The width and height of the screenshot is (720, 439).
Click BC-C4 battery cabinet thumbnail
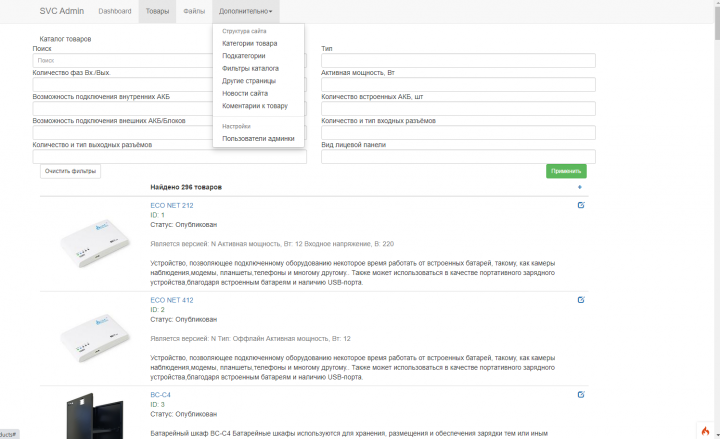95,416
